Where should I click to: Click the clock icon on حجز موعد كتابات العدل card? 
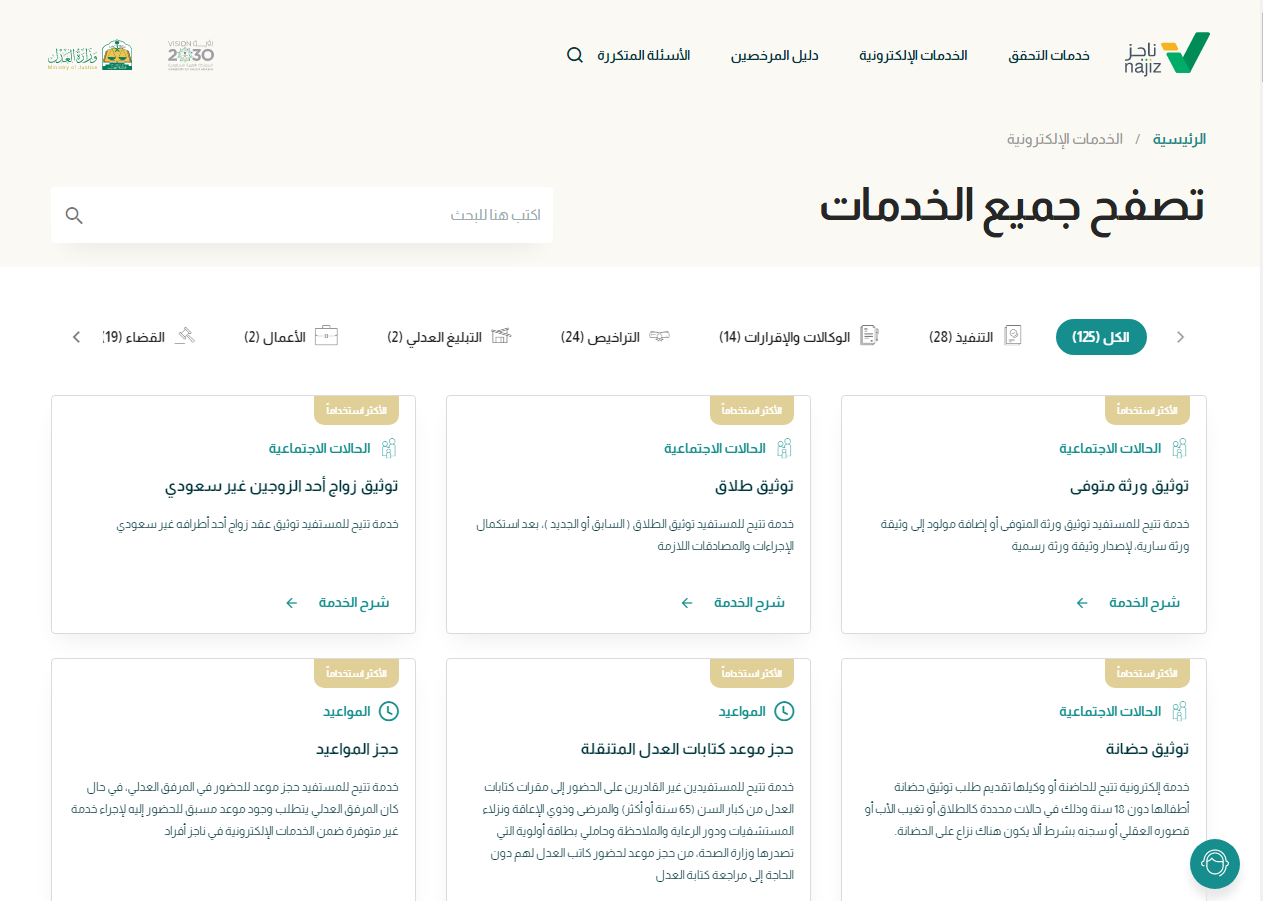coord(785,711)
